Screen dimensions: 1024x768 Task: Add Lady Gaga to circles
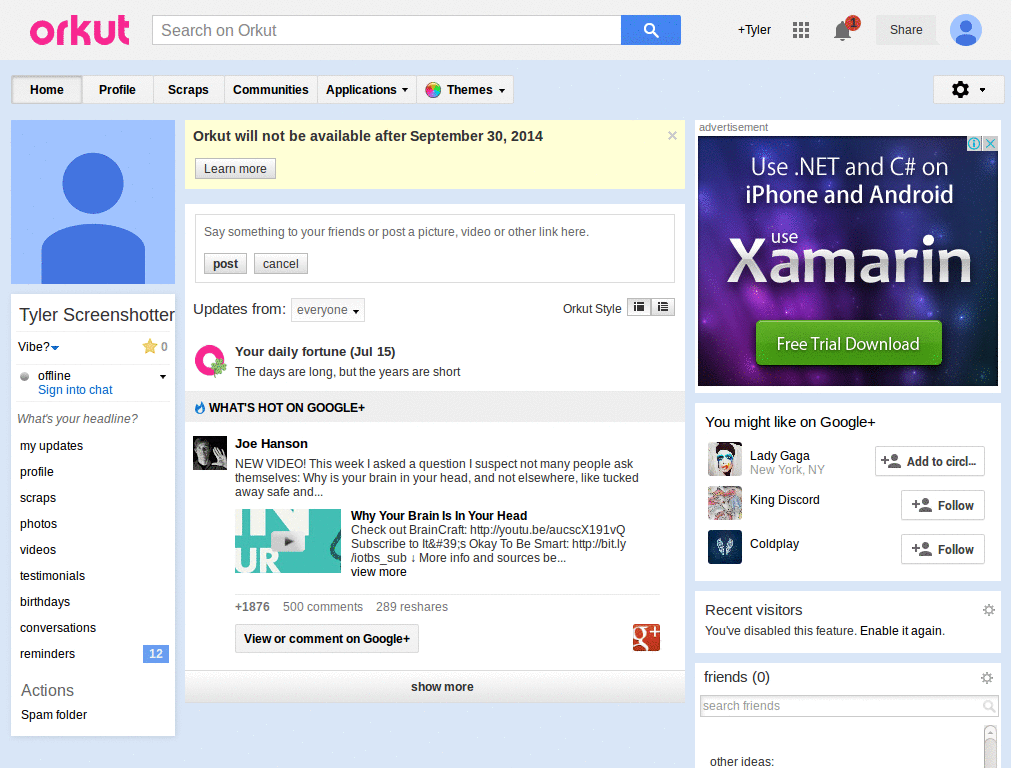[x=929, y=461]
